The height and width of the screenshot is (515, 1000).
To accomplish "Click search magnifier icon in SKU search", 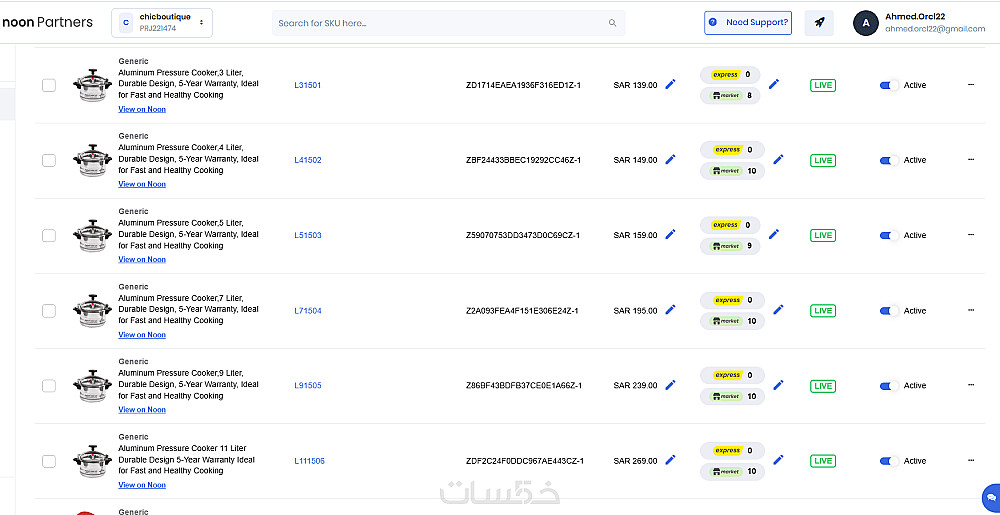I will point(612,23).
